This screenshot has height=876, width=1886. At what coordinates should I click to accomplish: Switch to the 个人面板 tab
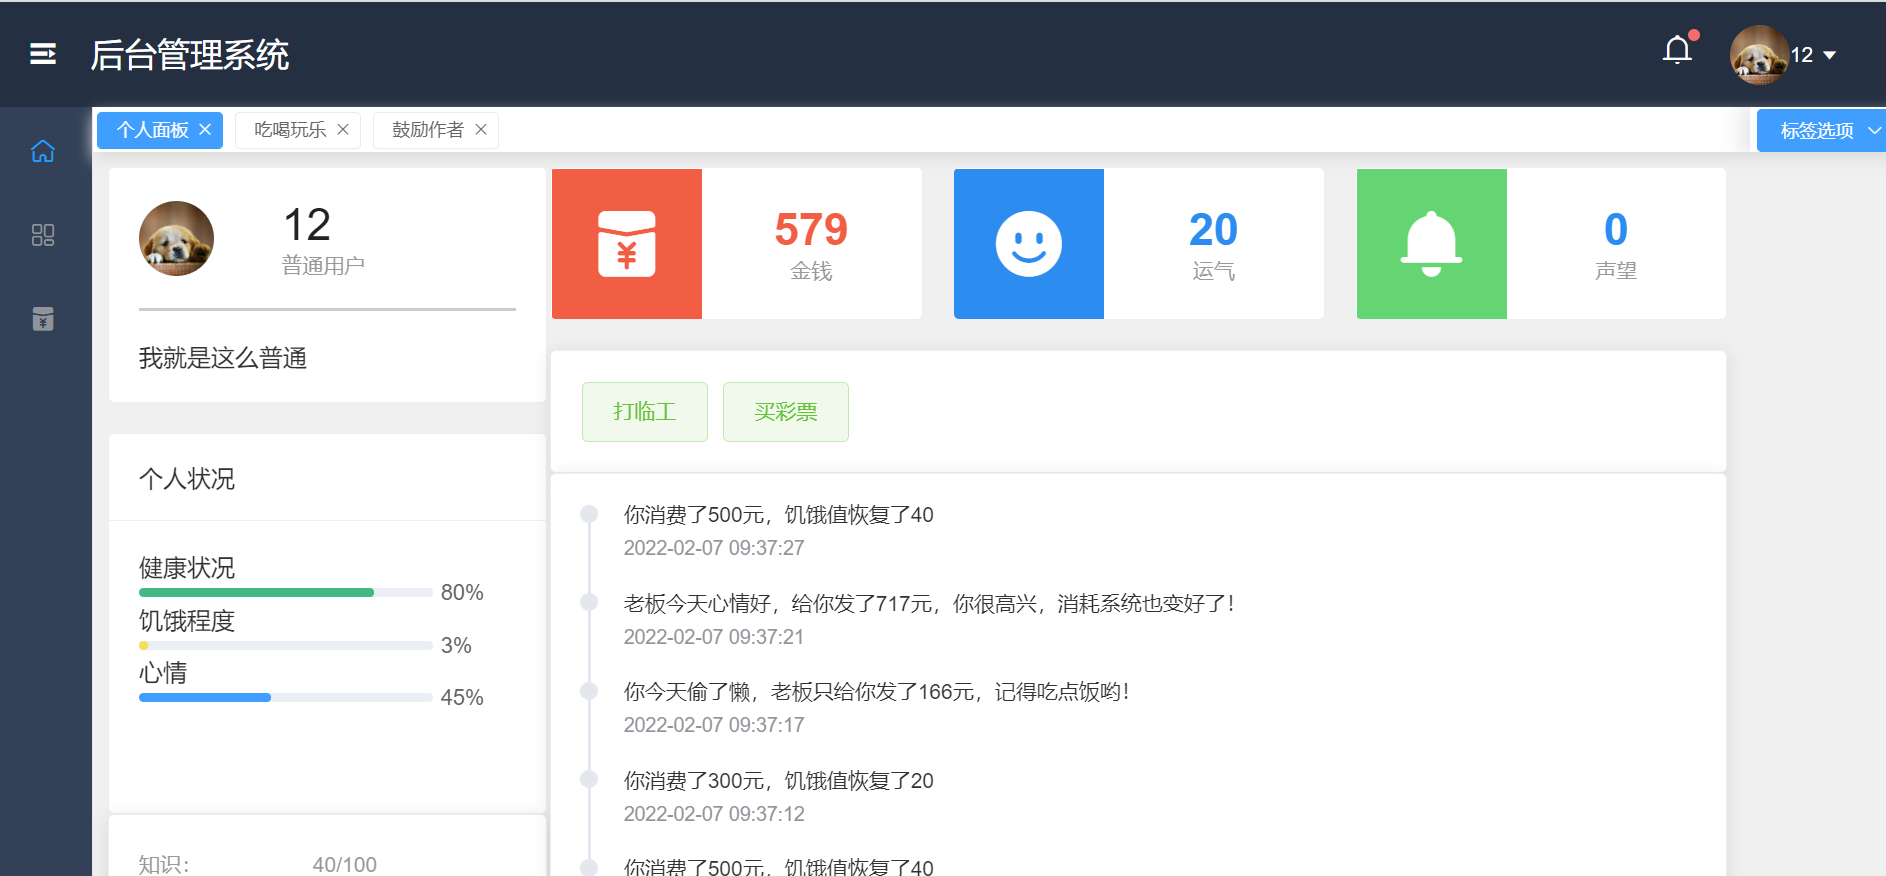[x=152, y=130]
